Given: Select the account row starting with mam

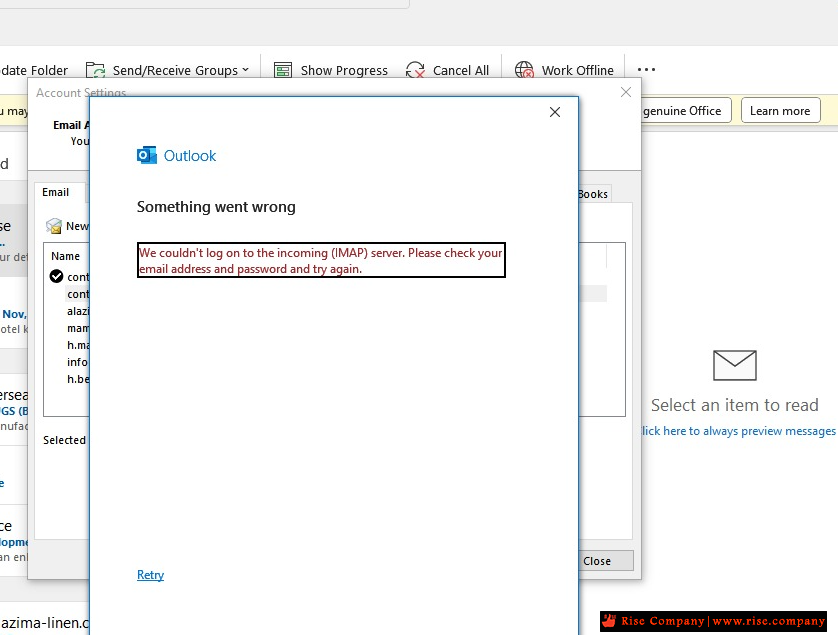Looking at the screenshot, I should click(78, 328).
